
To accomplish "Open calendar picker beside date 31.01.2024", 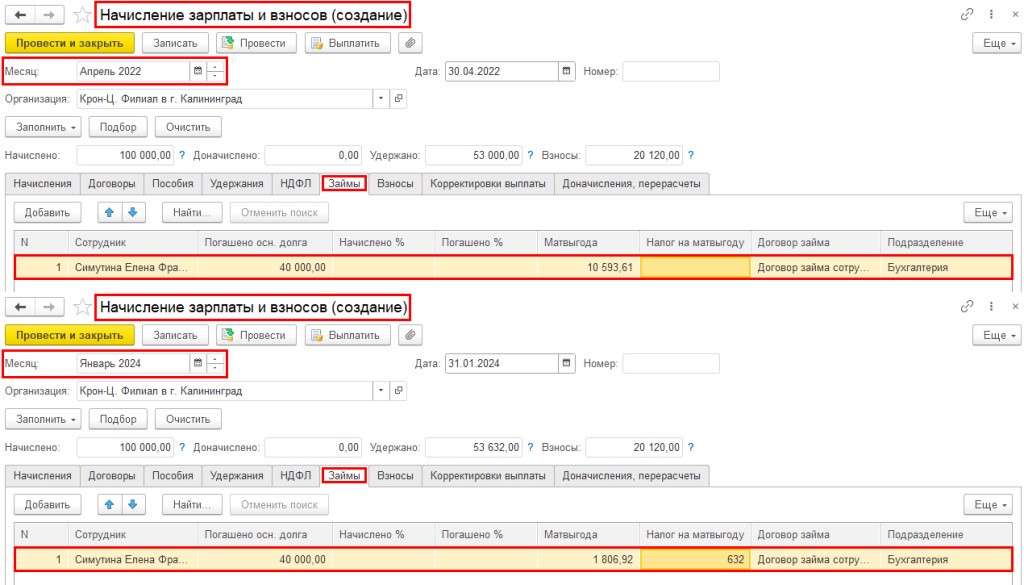I will [568, 363].
